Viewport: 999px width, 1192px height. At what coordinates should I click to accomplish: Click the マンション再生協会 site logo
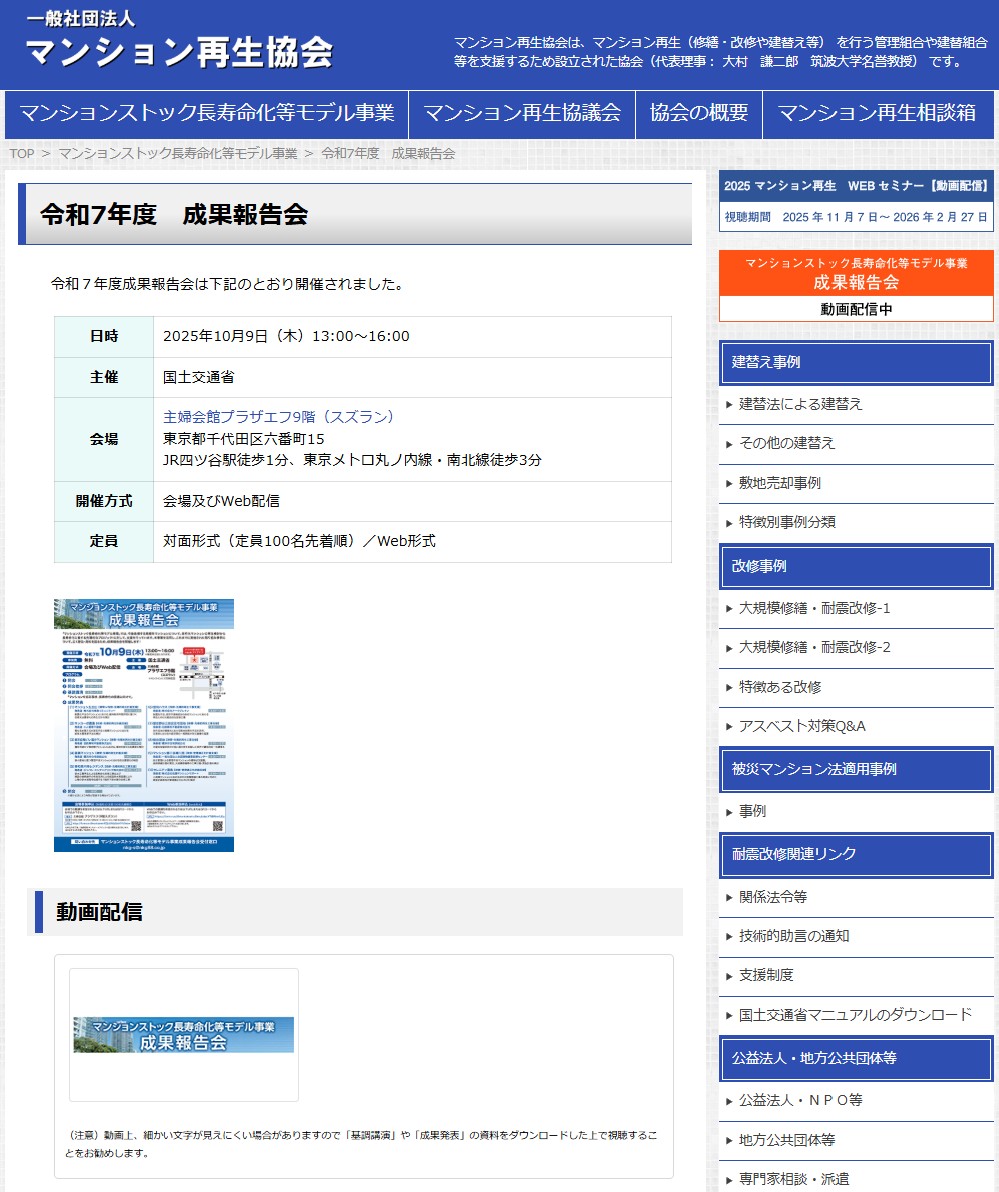coord(178,42)
